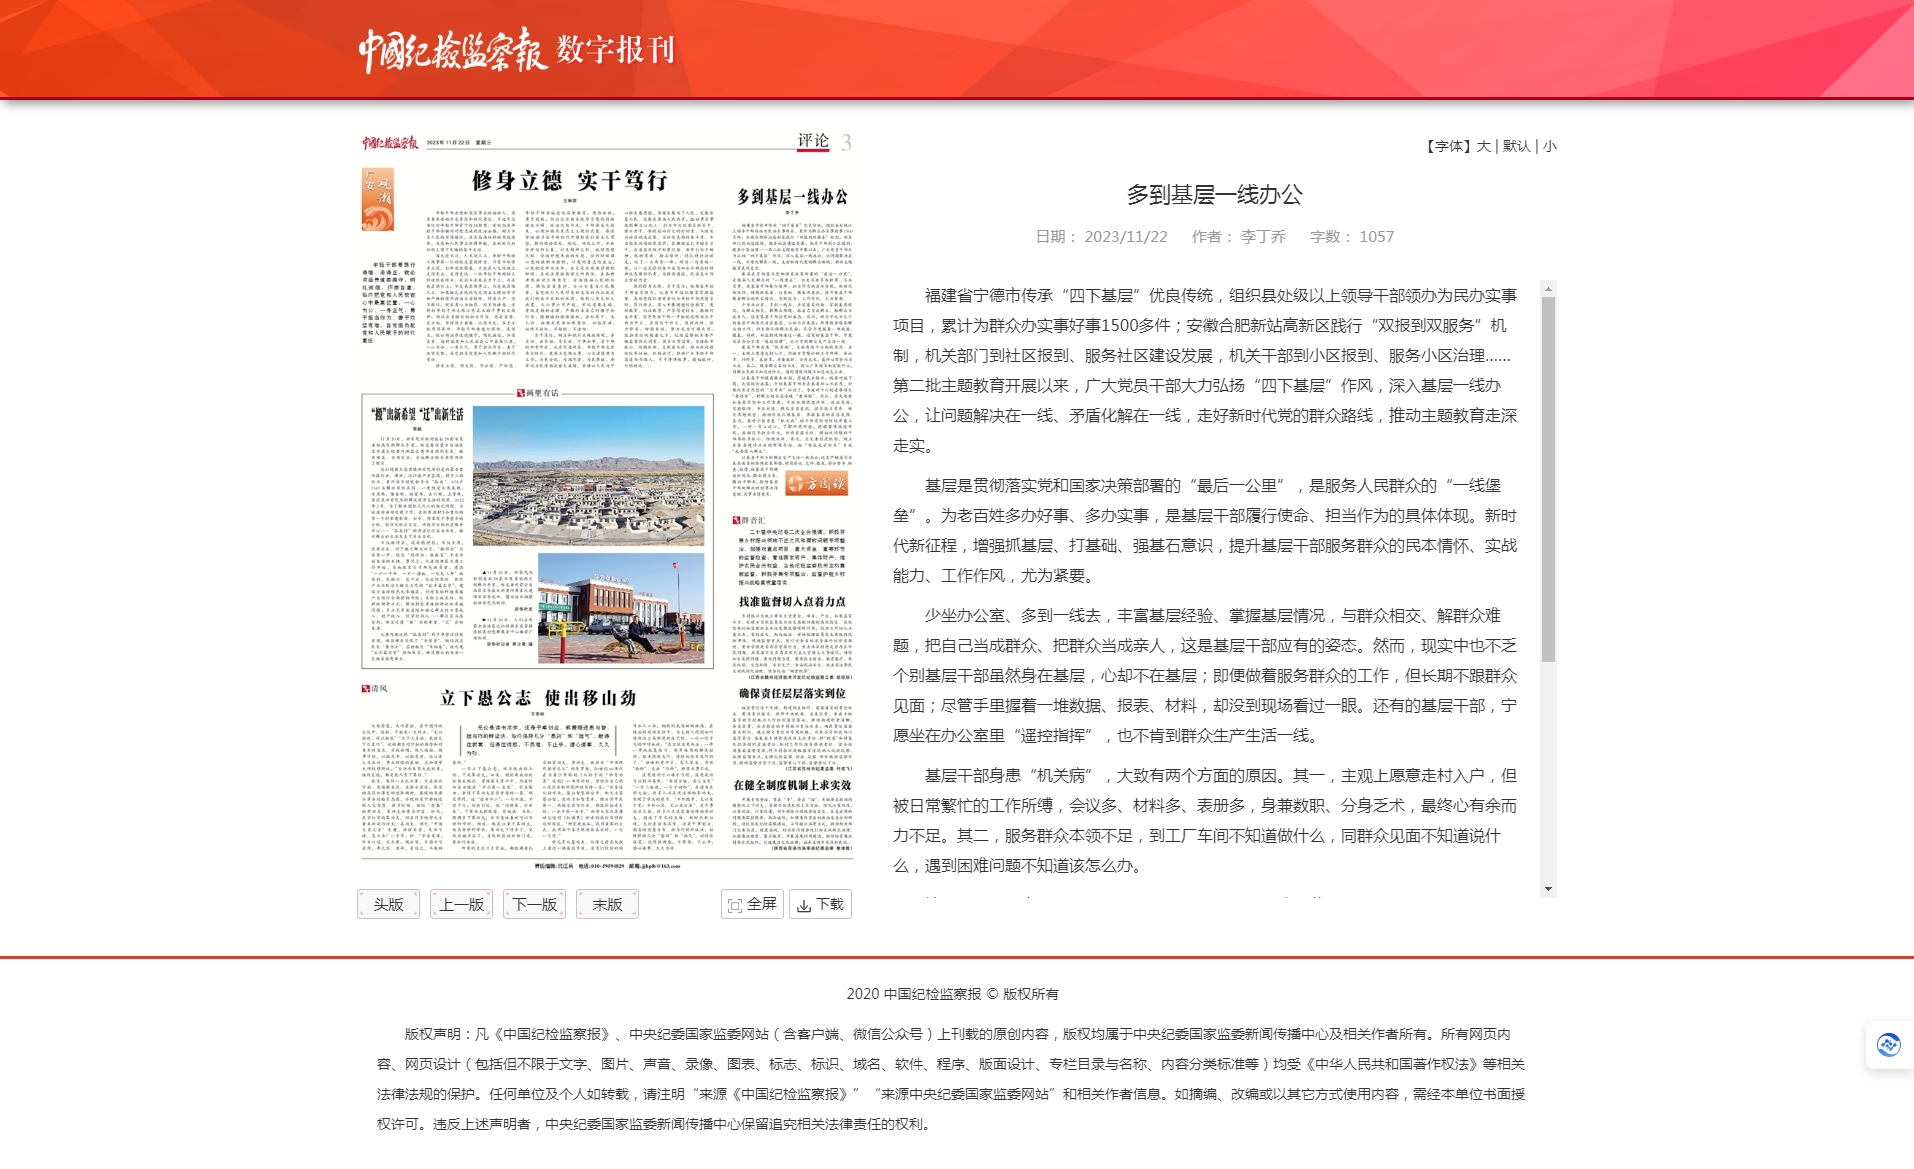The height and width of the screenshot is (1169, 1914).
Task: Go to the next page with 下一版
Action: click(534, 904)
